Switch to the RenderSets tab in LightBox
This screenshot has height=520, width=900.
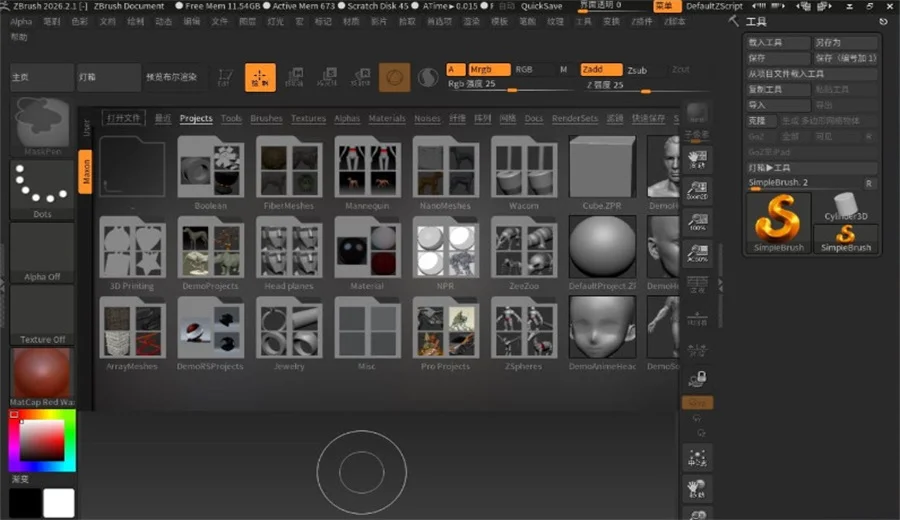(x=575, y=118)
